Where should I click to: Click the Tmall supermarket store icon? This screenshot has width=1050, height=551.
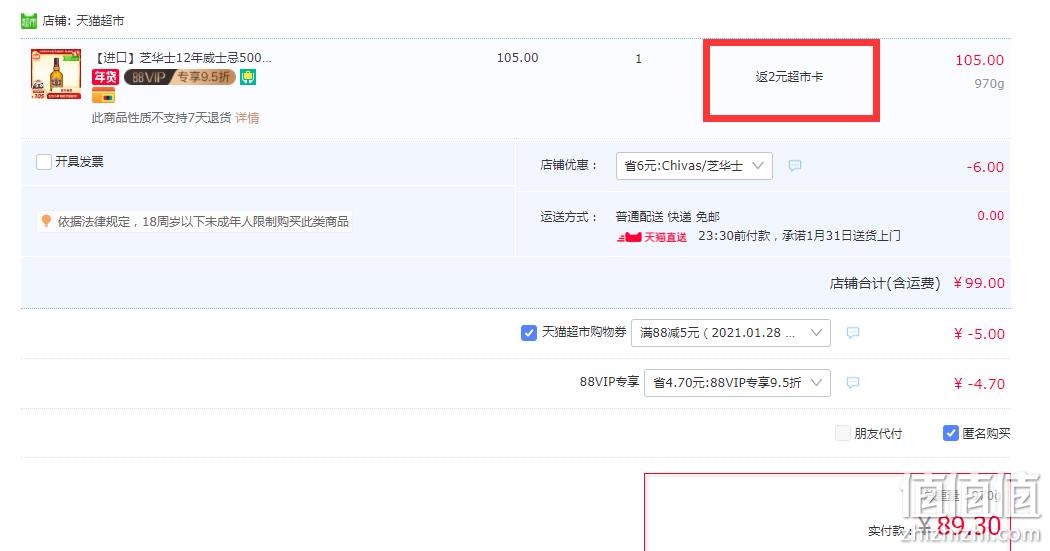pos(29,21)
